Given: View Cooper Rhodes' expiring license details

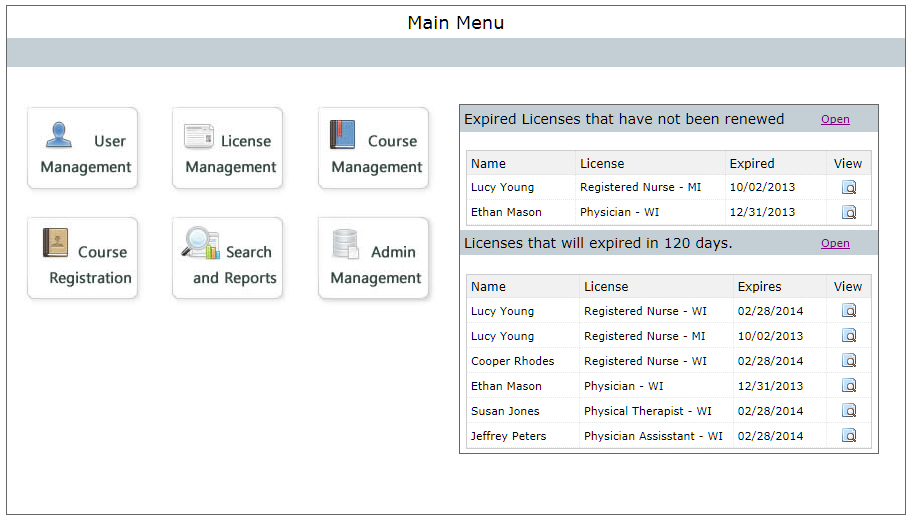Looking at the screenshot, I should click(848, 361).
